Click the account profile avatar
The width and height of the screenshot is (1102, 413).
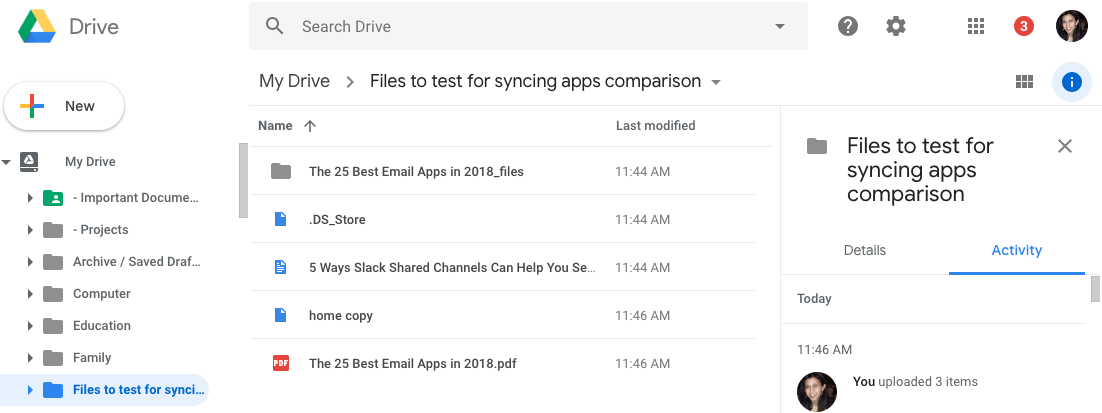coord(1071,27)
